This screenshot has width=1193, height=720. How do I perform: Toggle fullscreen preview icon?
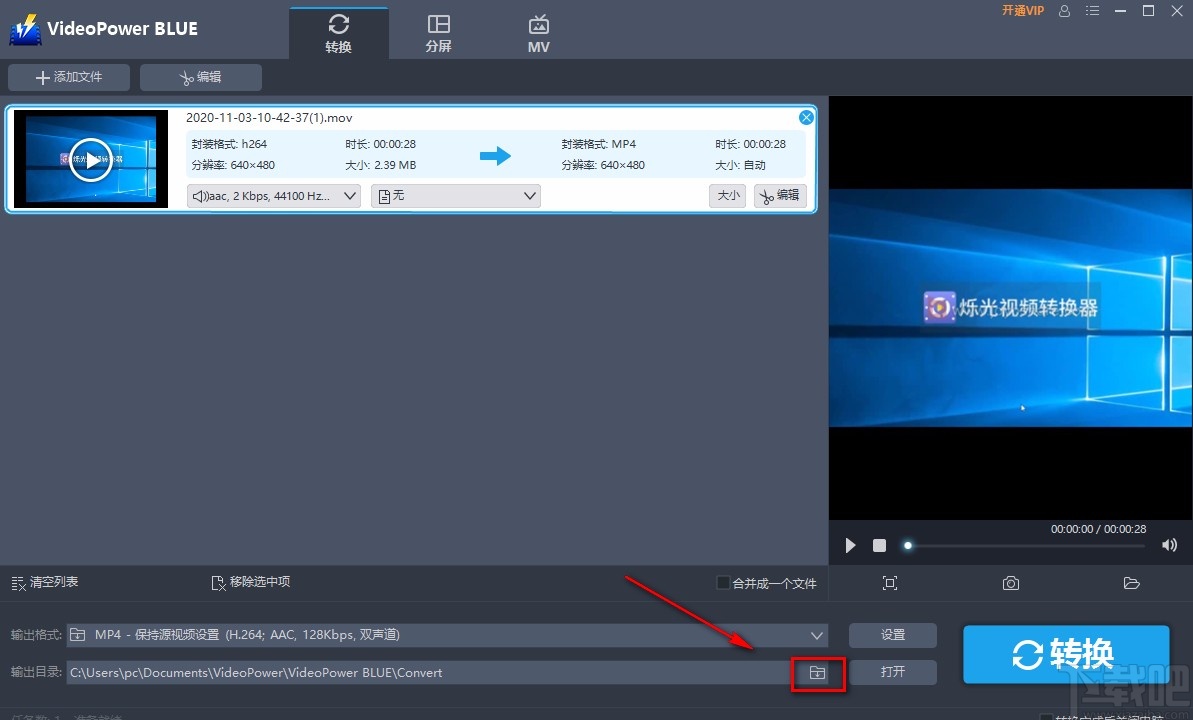(889, 583)
